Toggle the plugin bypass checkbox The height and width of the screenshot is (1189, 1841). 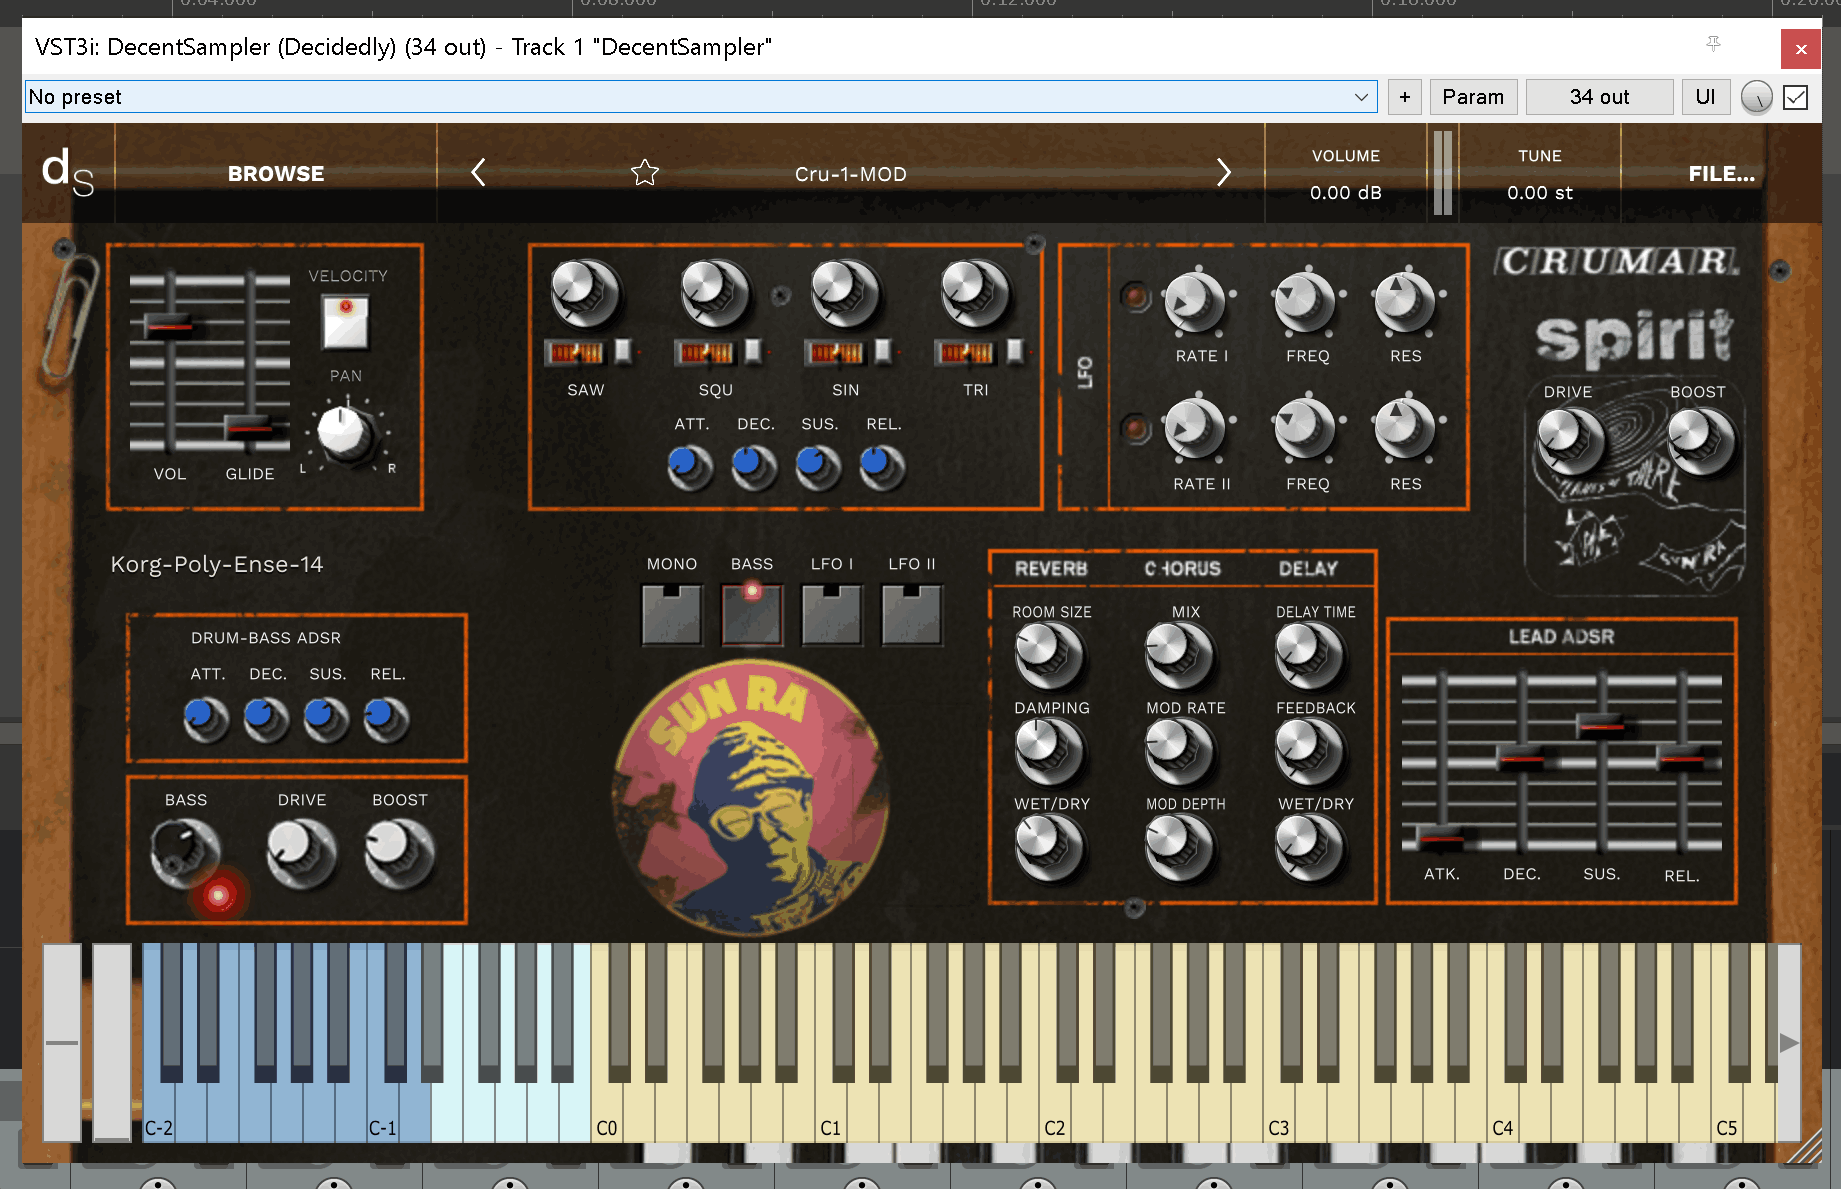point(1796,97)
